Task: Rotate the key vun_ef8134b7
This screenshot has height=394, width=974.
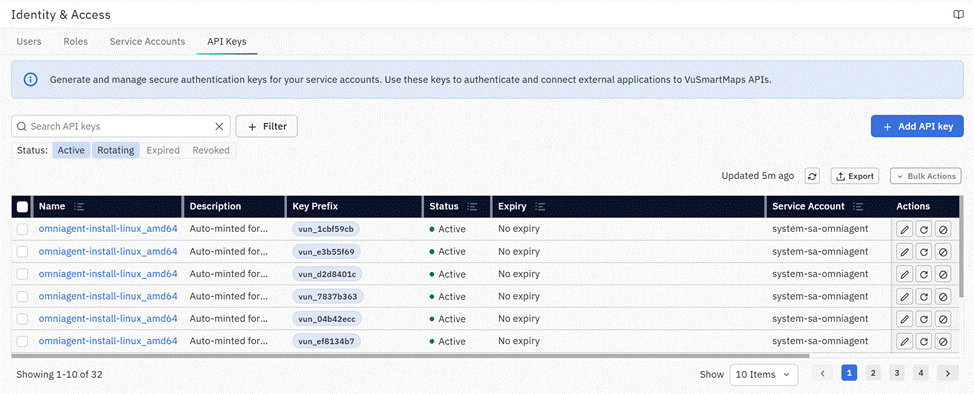Action: pos(924,341)
